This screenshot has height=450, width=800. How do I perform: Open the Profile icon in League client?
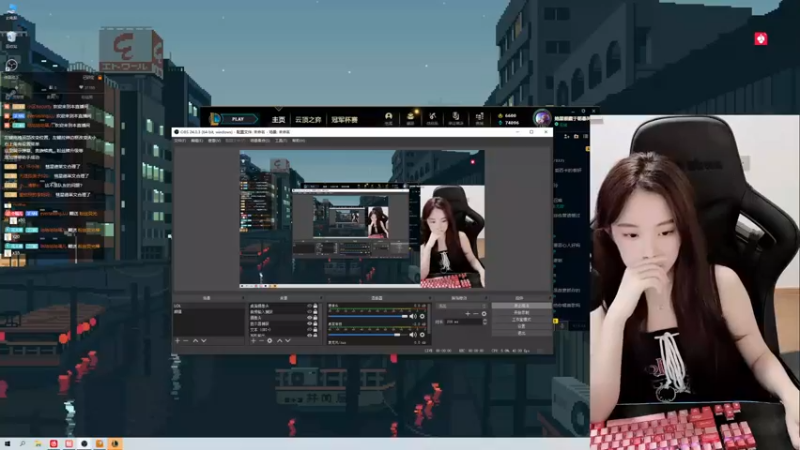(x=388, y=117)
